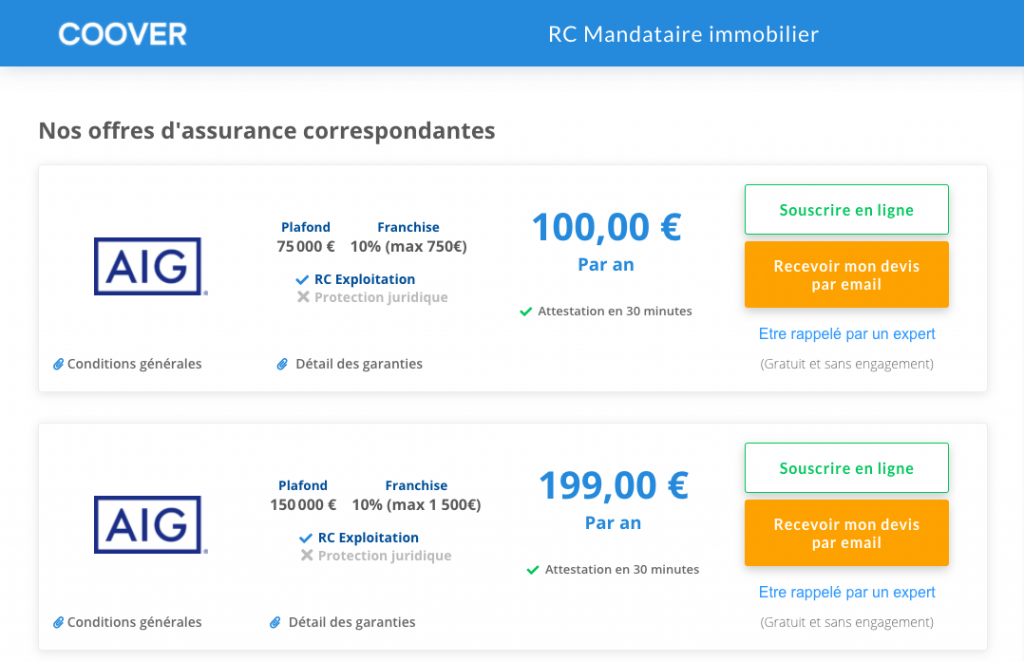Request an expert callback for the first offer
Screen dimensions: 1024x662
tap(846, 334)
